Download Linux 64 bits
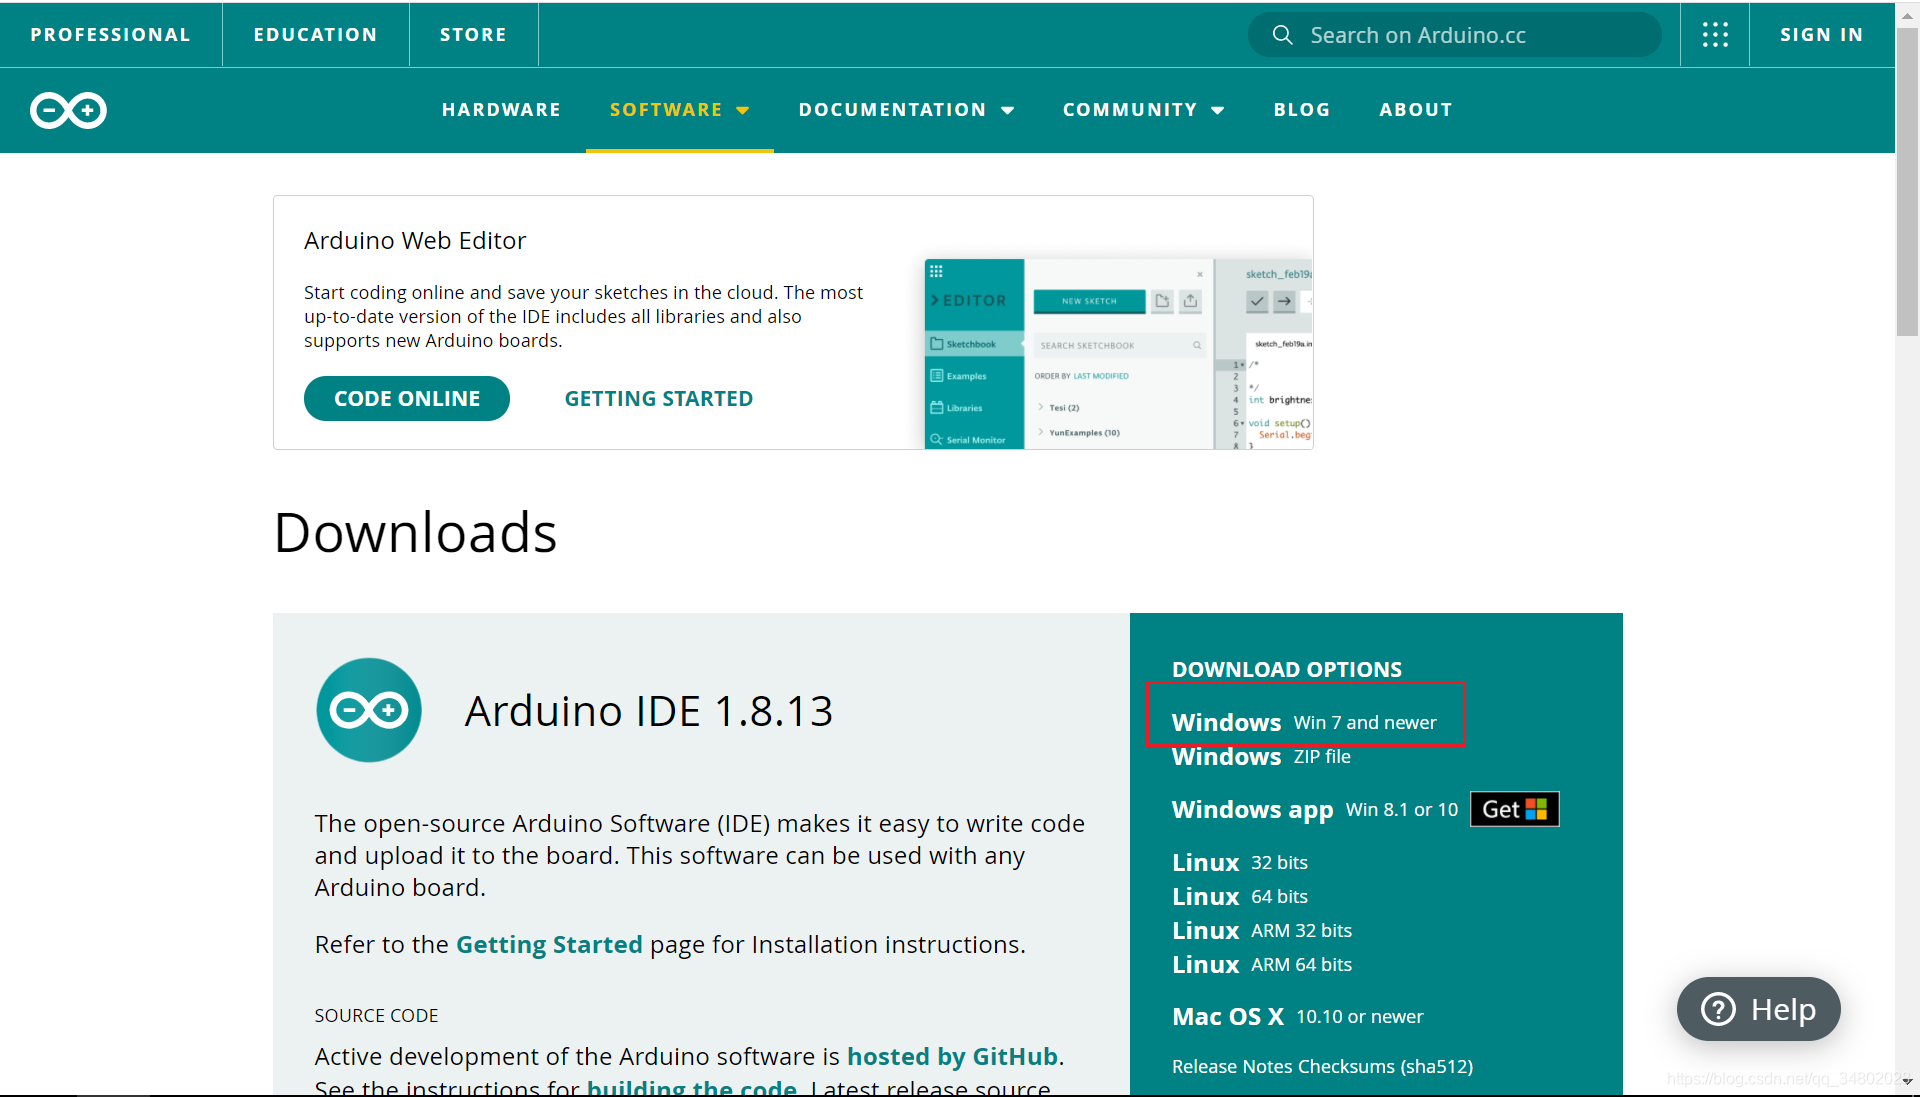The height and width of the screenshot is (1097, 1920). point(1240,896)
